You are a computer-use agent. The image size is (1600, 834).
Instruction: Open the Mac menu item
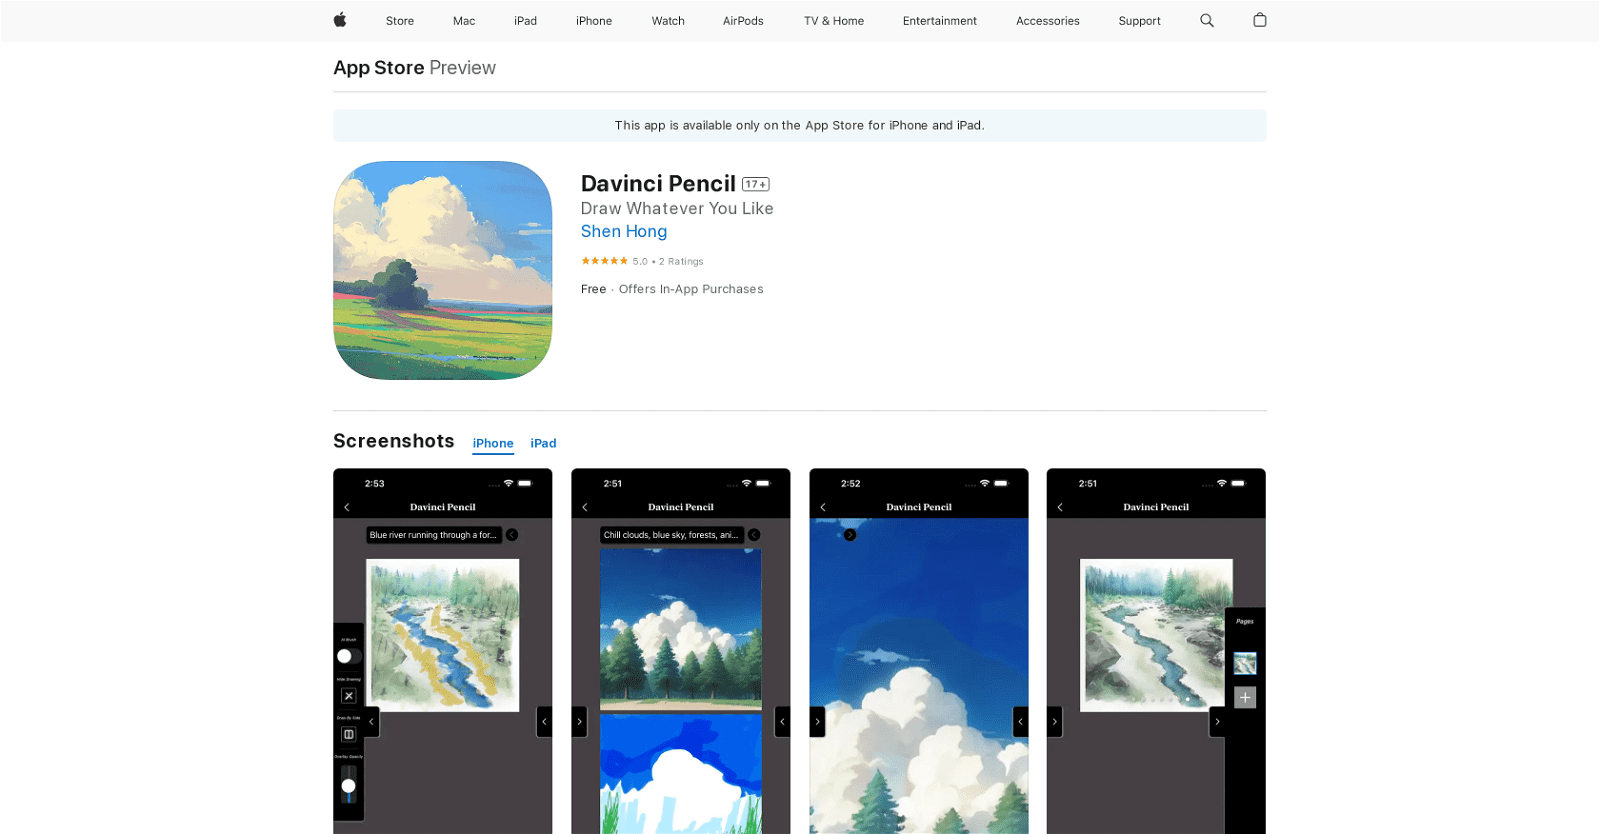[x=464, y=21]
